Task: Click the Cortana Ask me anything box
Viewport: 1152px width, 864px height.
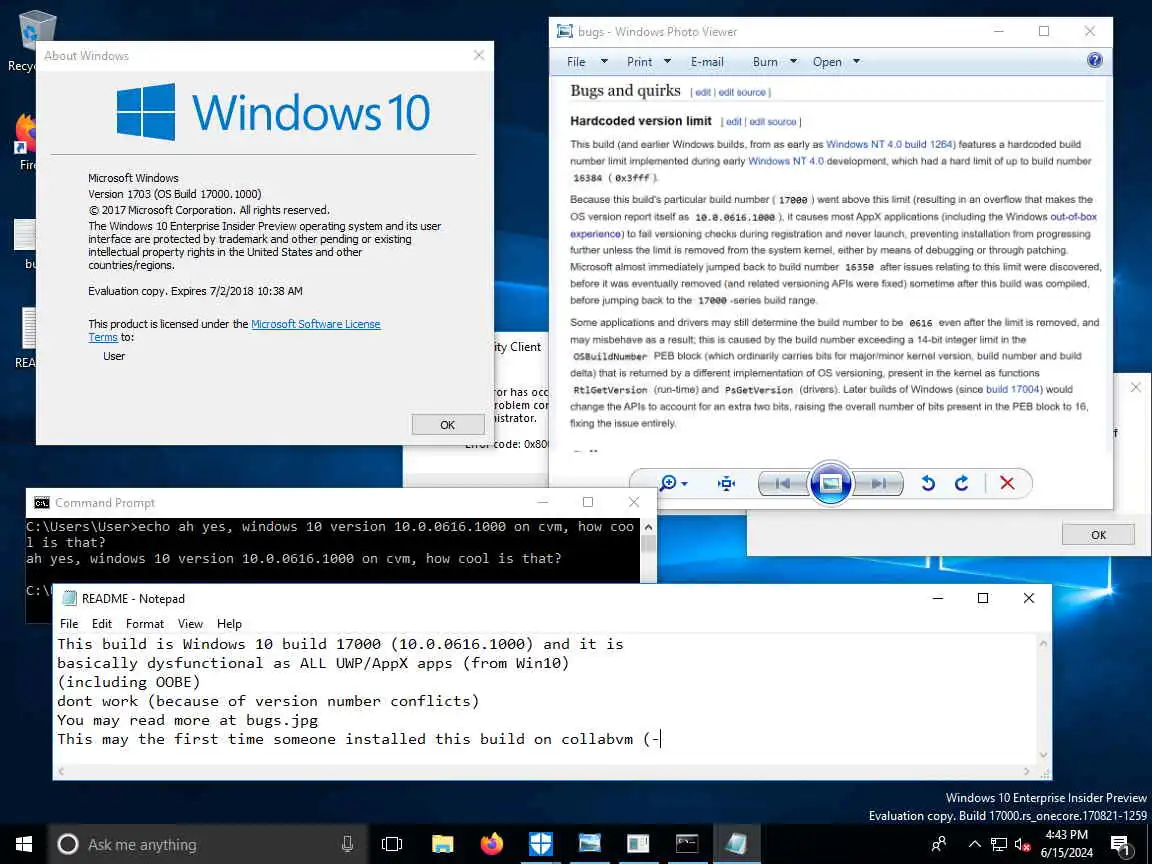Action: [207, 844]
